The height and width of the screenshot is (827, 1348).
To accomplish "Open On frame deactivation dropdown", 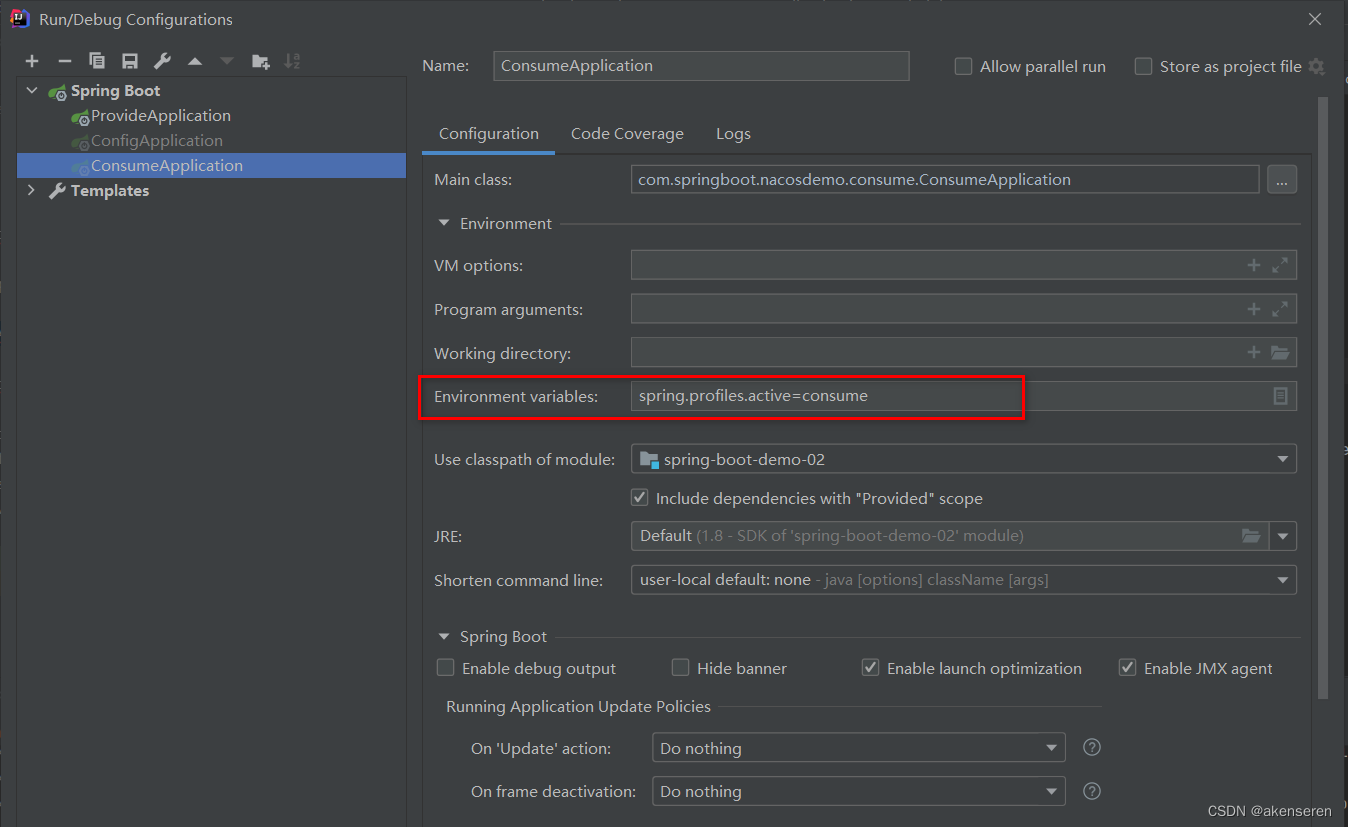I will [858, 791].
